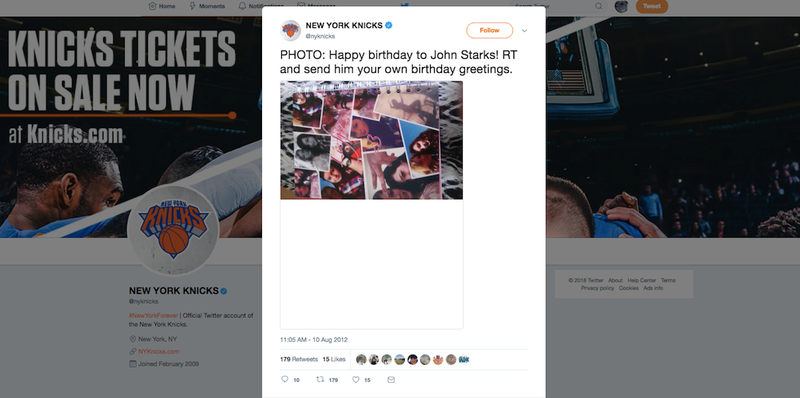This screenshot has width=800, height=398.
Task: Expand the tweet options chevron
Action: click(524, 31)
